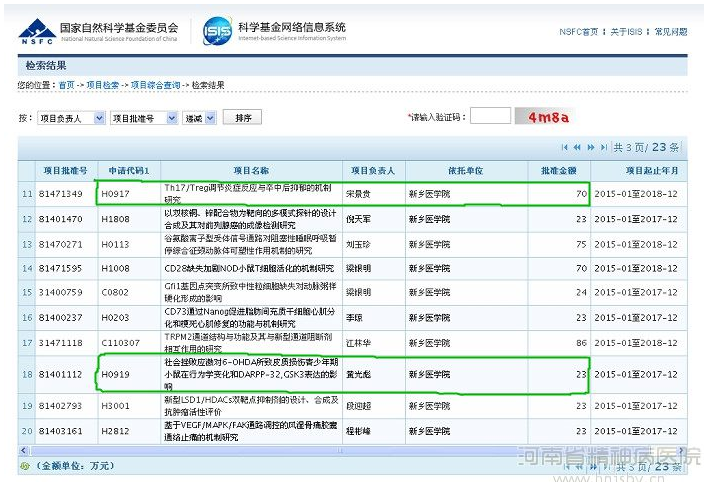Viewport: 707px width, 482px height.
Task: Go to first page in top pager
Action: point(565,147)
